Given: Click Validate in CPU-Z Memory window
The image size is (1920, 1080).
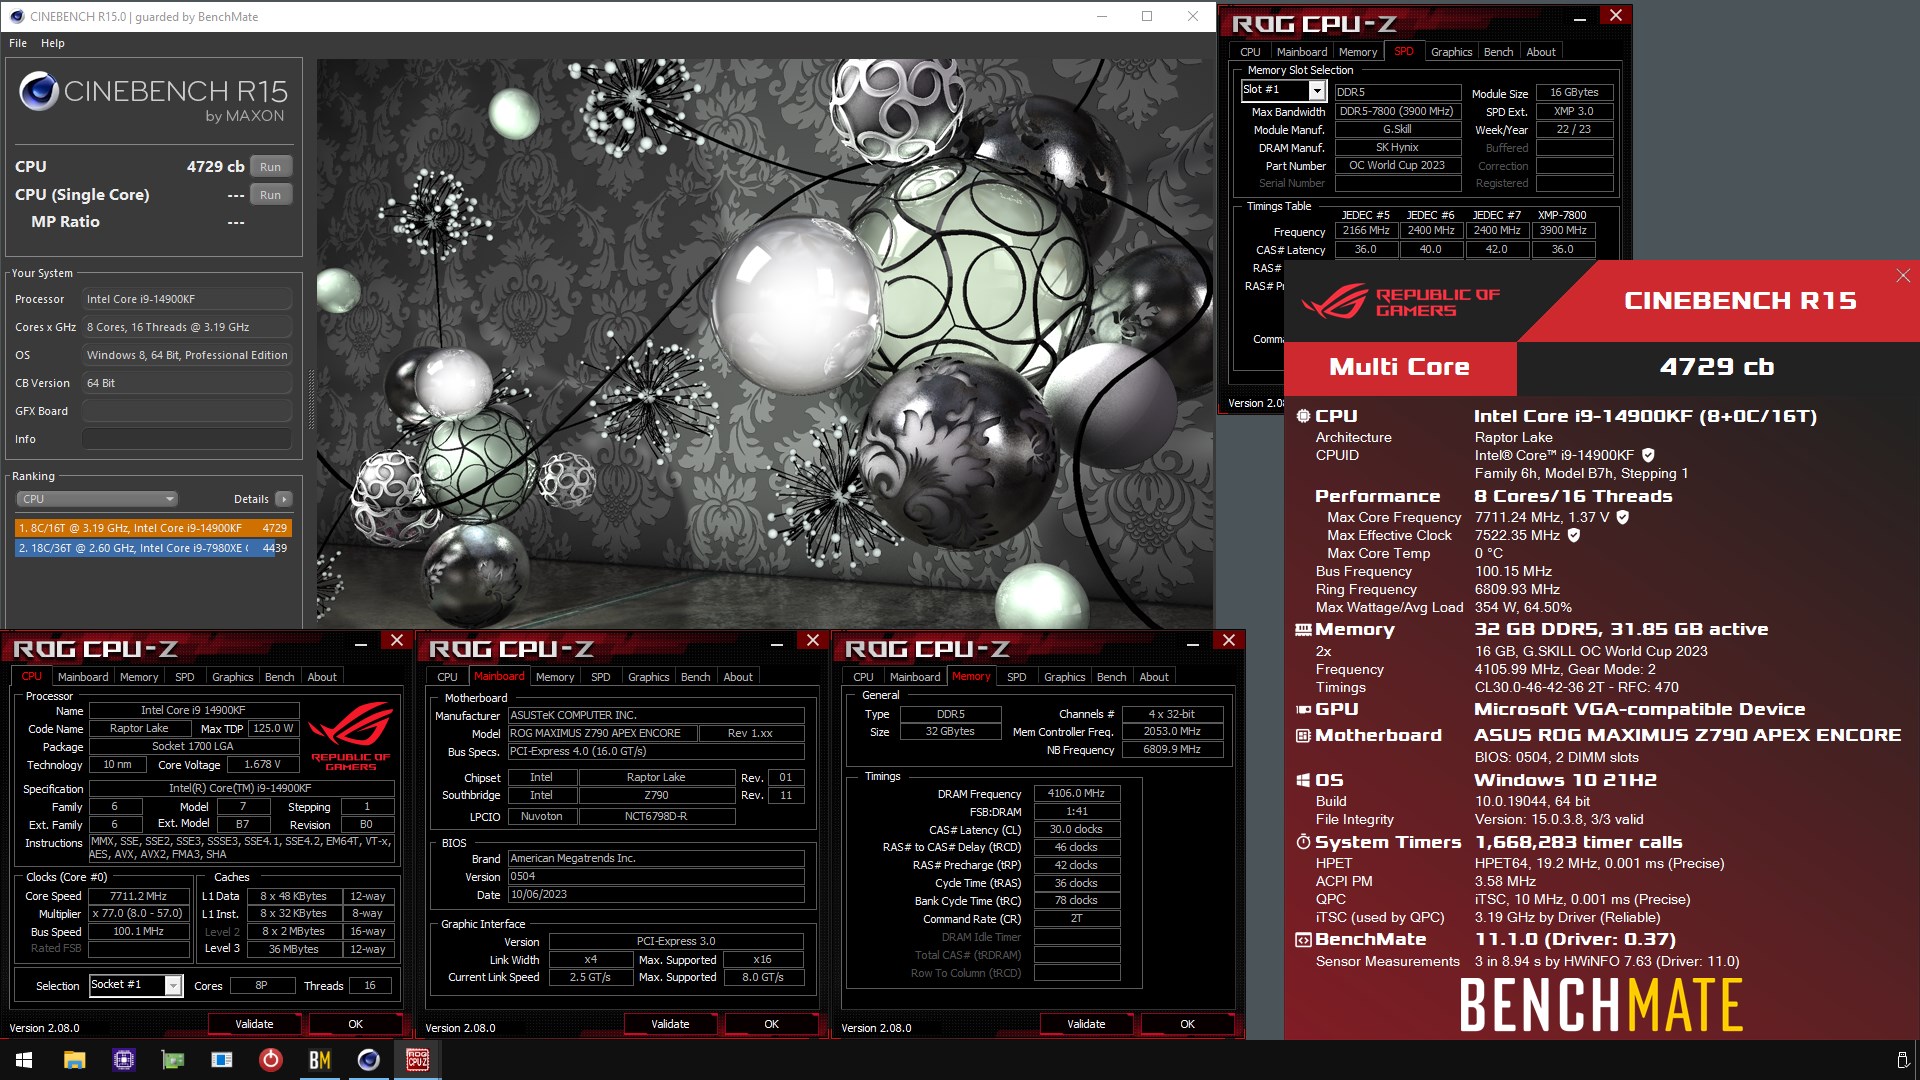Looking at the screenshot, I should coord(1086,1024).
